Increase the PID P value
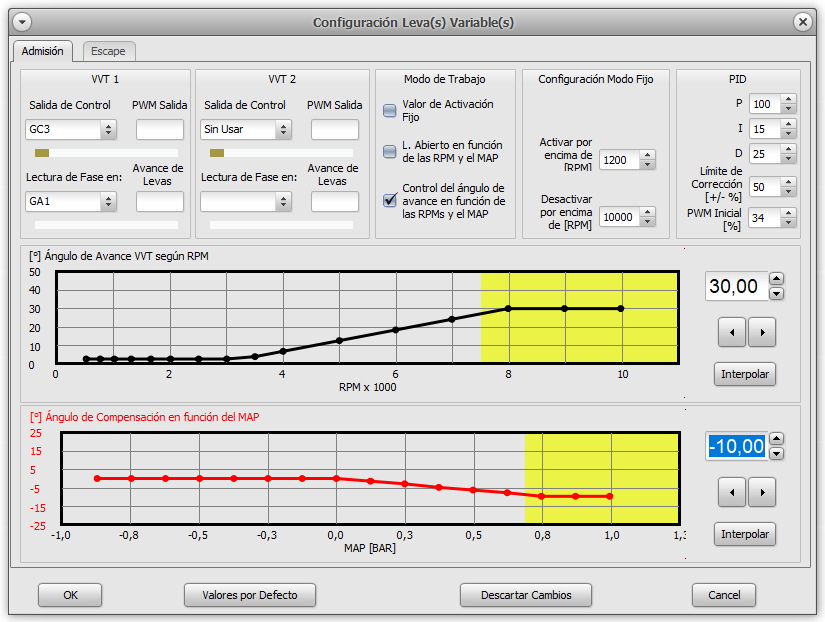Screen dimensions: 825x622 tap(788, 99)
